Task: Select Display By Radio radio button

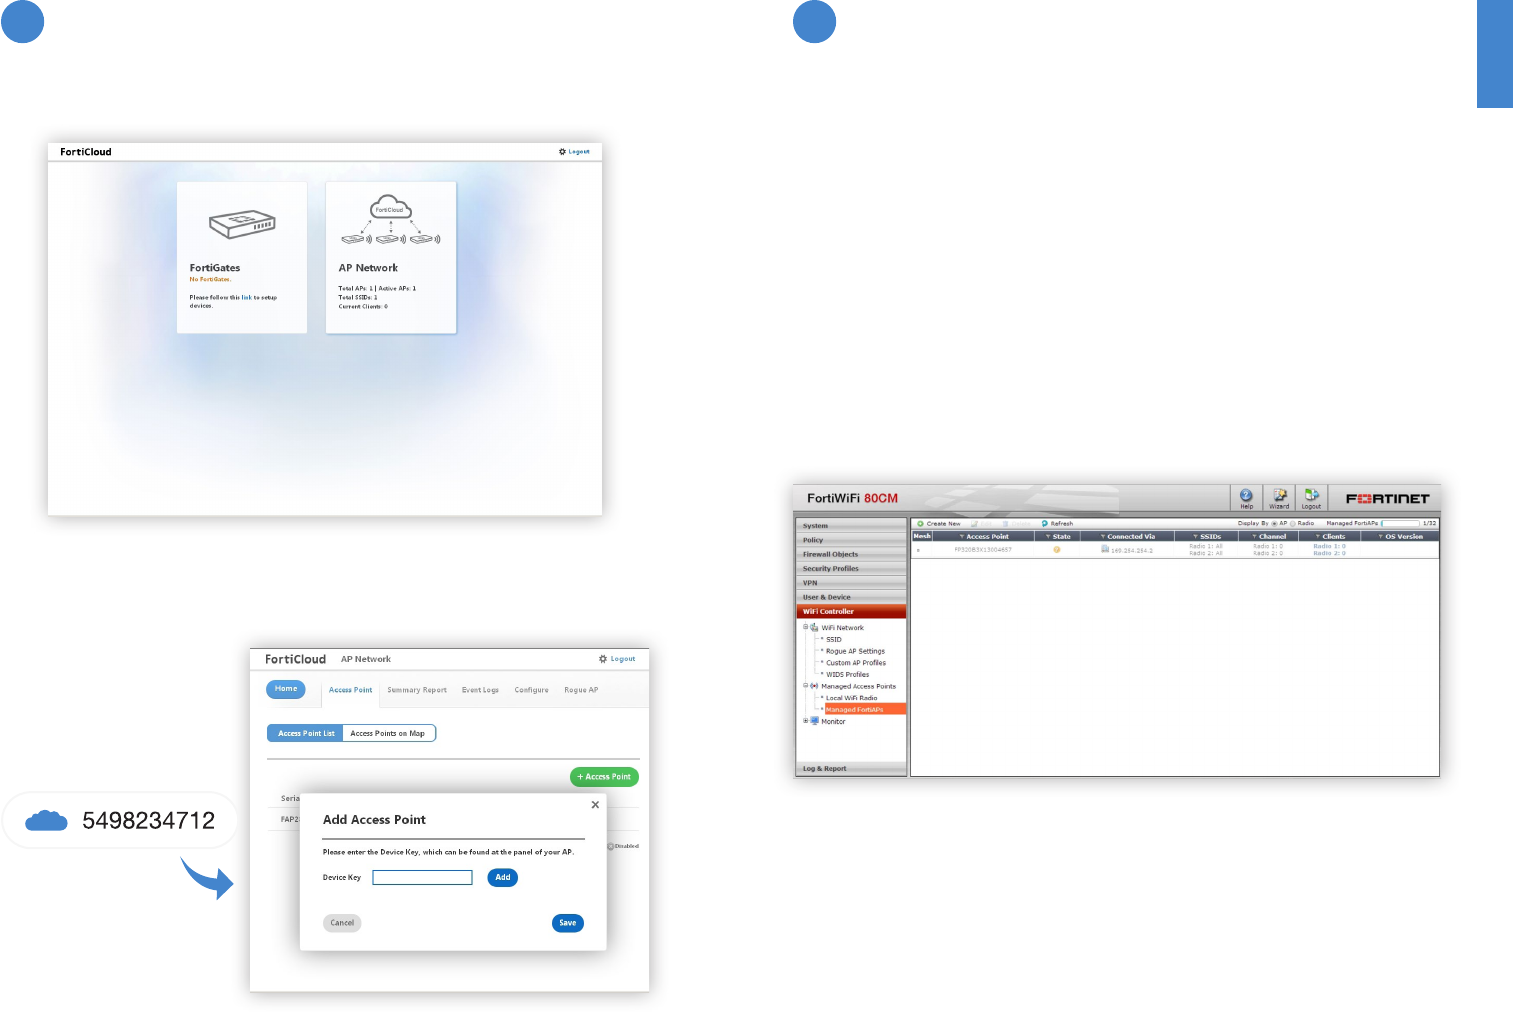Action: click(x=1293, y=523)
